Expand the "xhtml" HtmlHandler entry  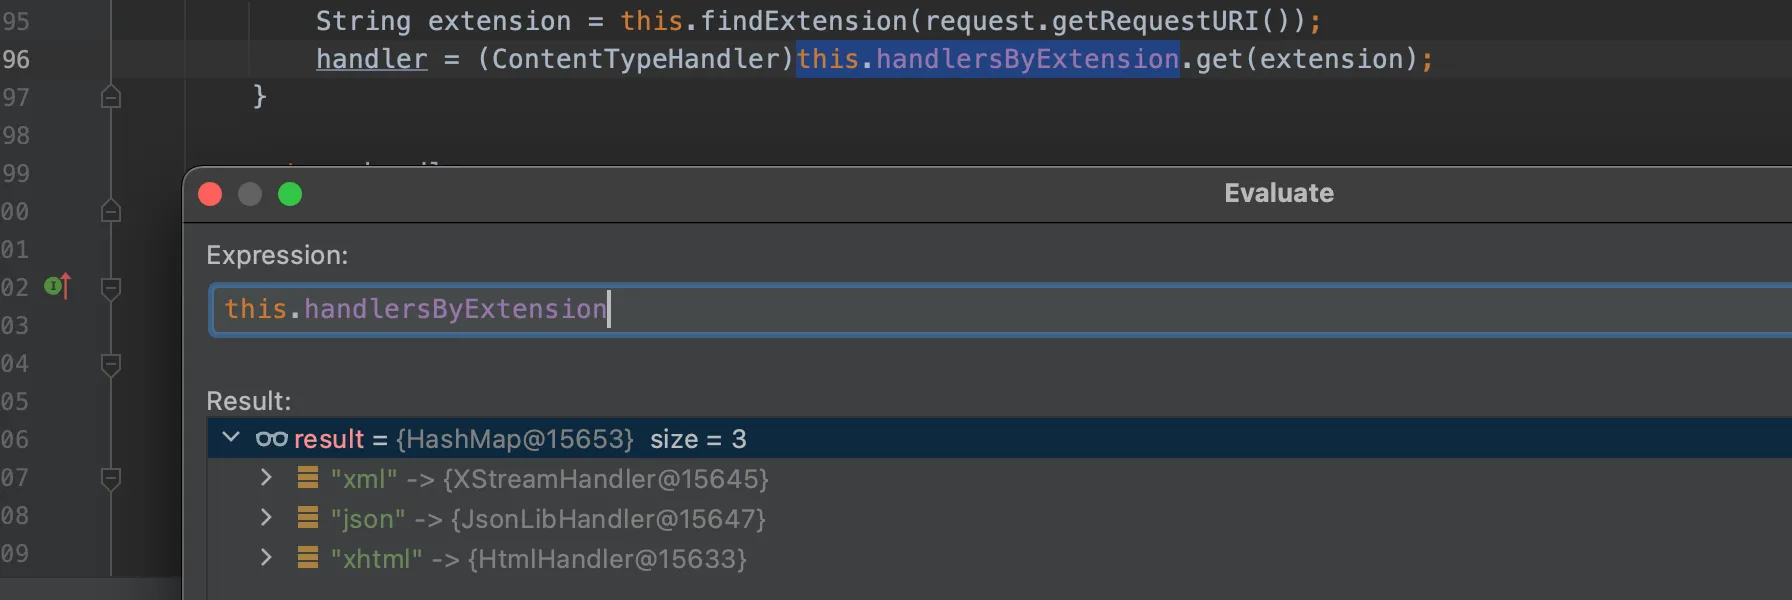click(266, 558)
